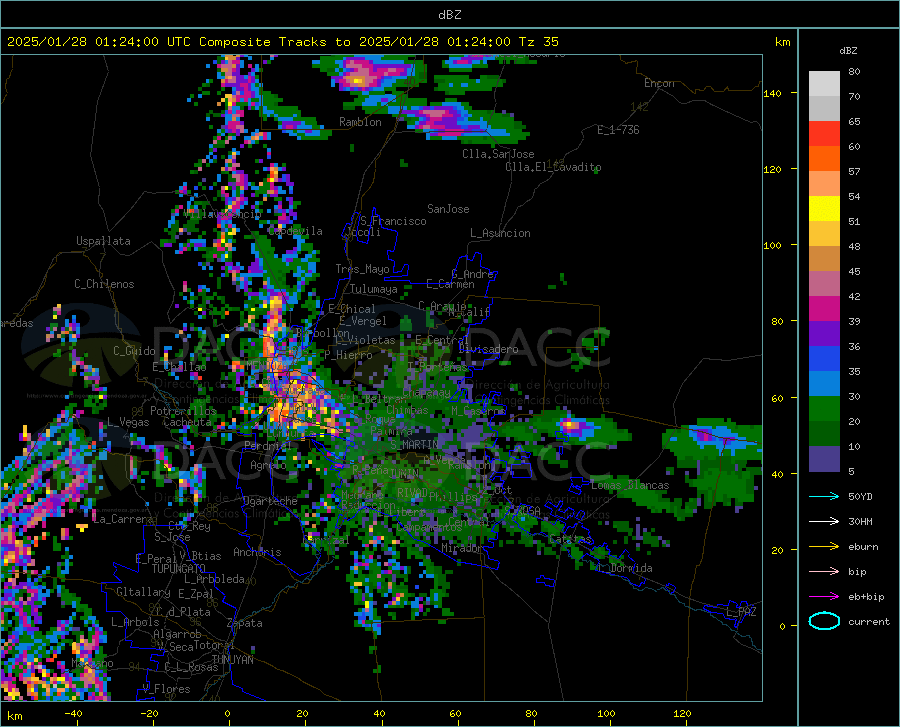Click the '120' tick on the bottom km axis

(682, 714)
